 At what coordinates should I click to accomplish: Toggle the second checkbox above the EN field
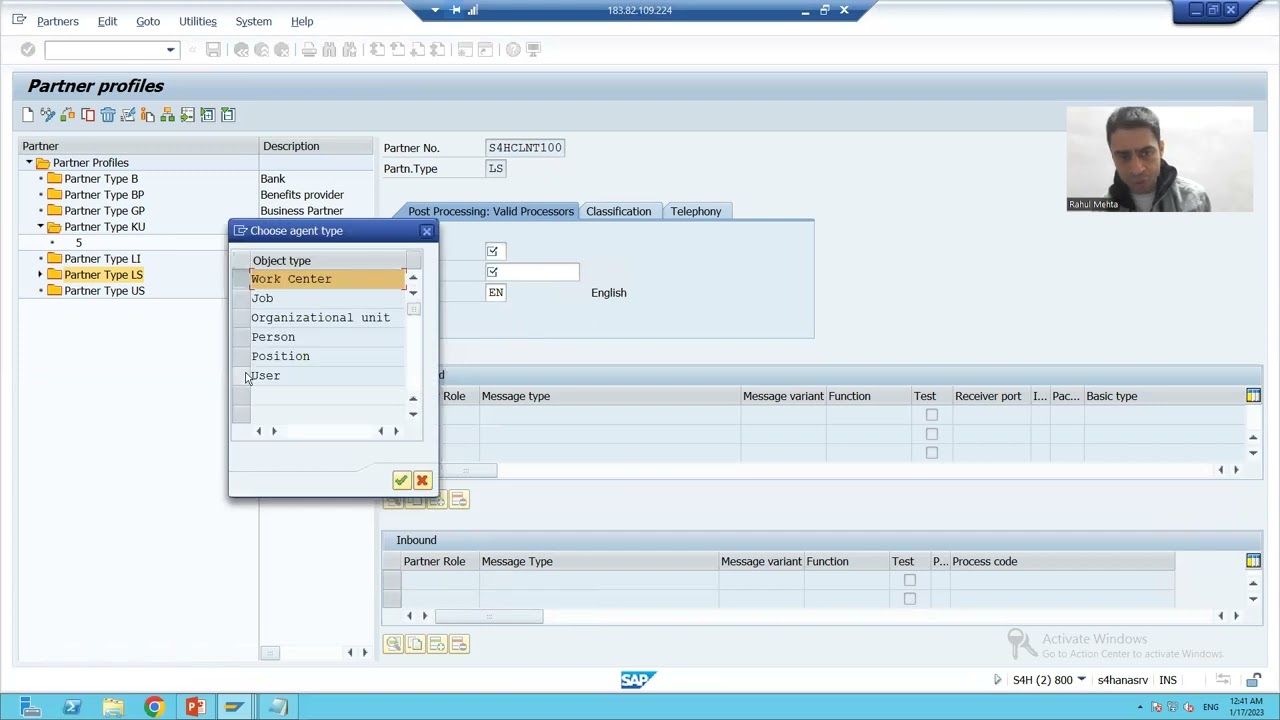(x=492, y=272)
